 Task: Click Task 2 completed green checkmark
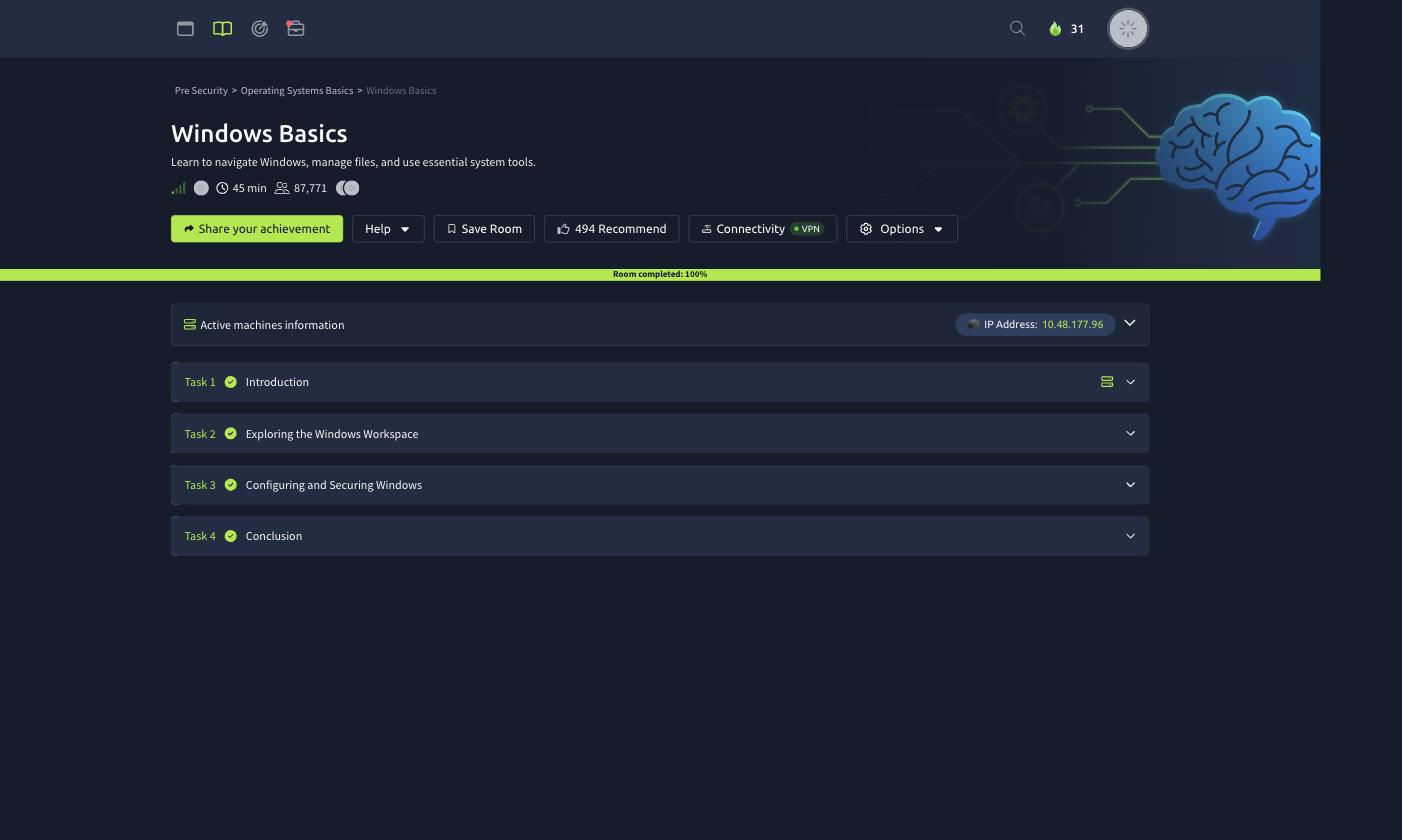(x=231, y=434)
